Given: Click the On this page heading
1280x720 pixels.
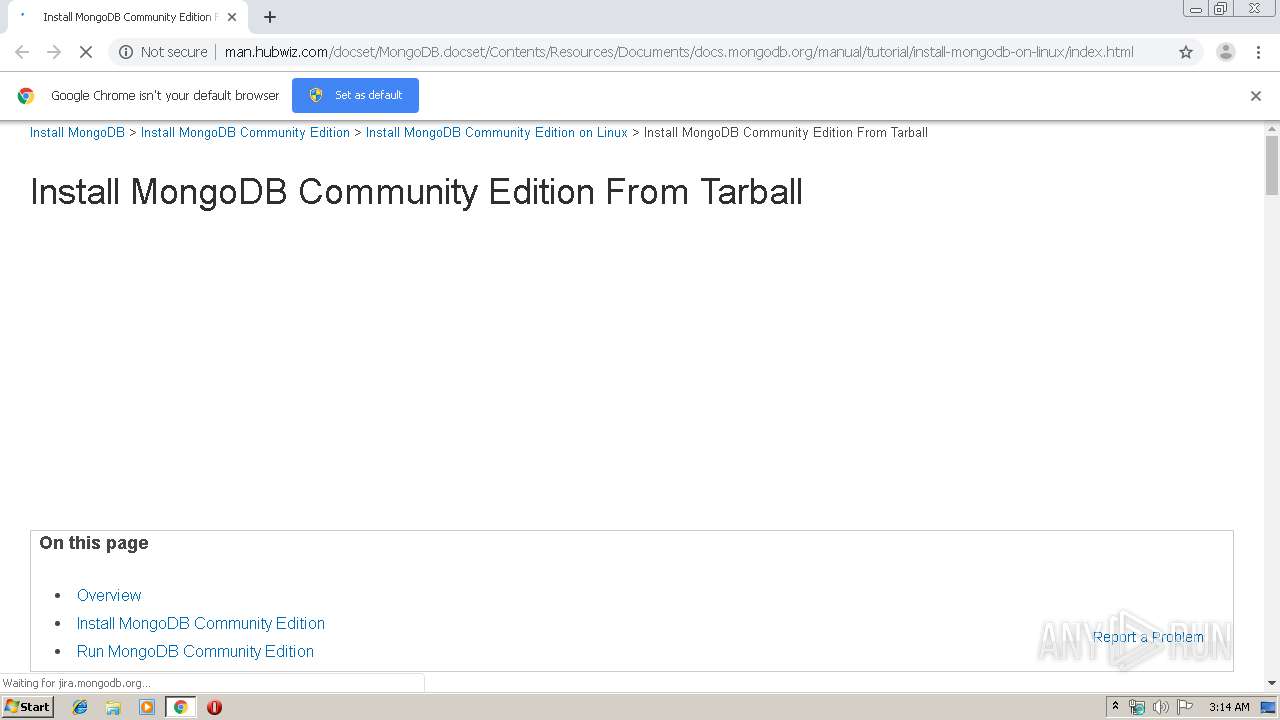Looking at the screenshot, I should 94,543.
